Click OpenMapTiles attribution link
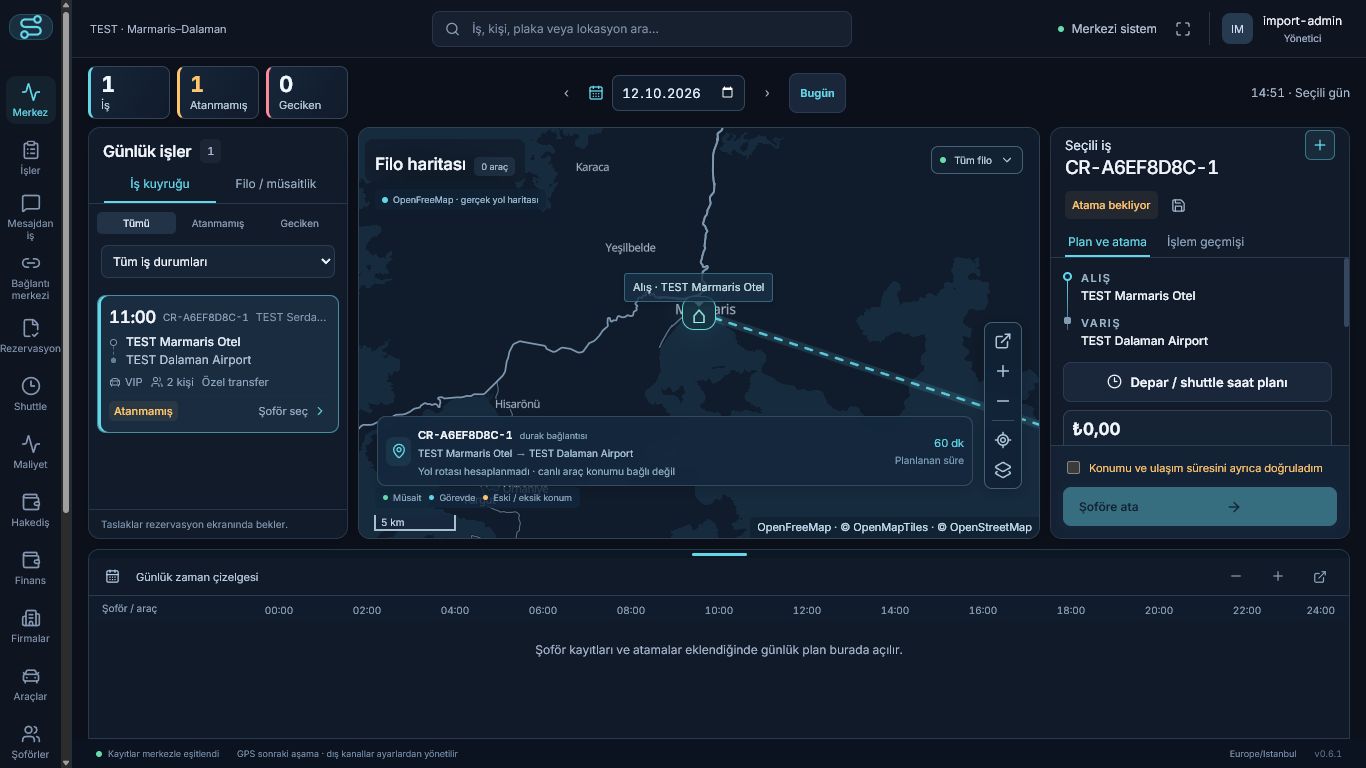Image resolution: width=1366 pixels, height=768 pixels. tap(890, 527)
